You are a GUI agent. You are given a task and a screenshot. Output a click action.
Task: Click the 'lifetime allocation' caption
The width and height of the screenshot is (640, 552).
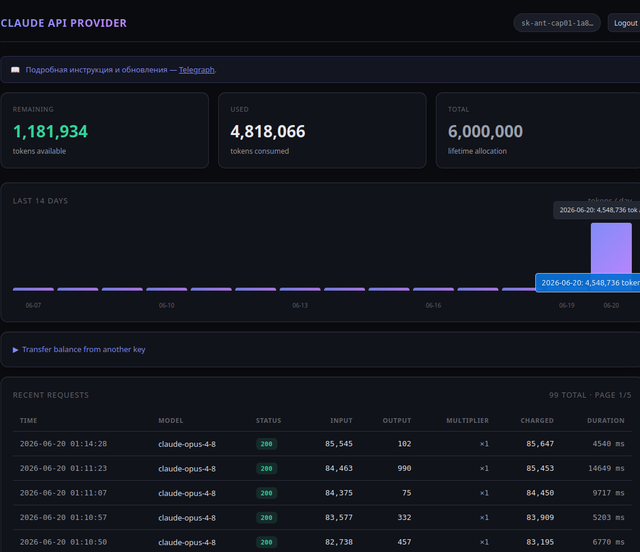[477, 151]
